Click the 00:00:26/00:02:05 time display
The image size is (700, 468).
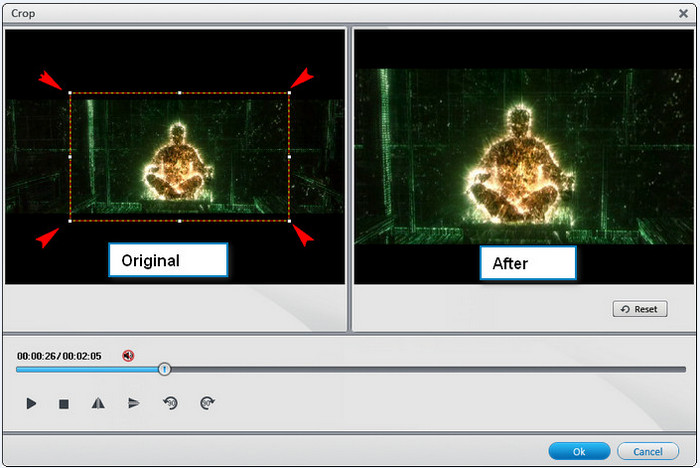click(59, 356)
